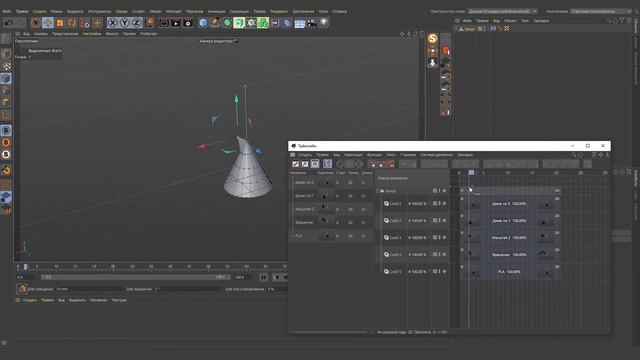Screen dimensions: 640x360
Task: Click the highlighted green Extrude generator icon
Action: click(239, 23)
